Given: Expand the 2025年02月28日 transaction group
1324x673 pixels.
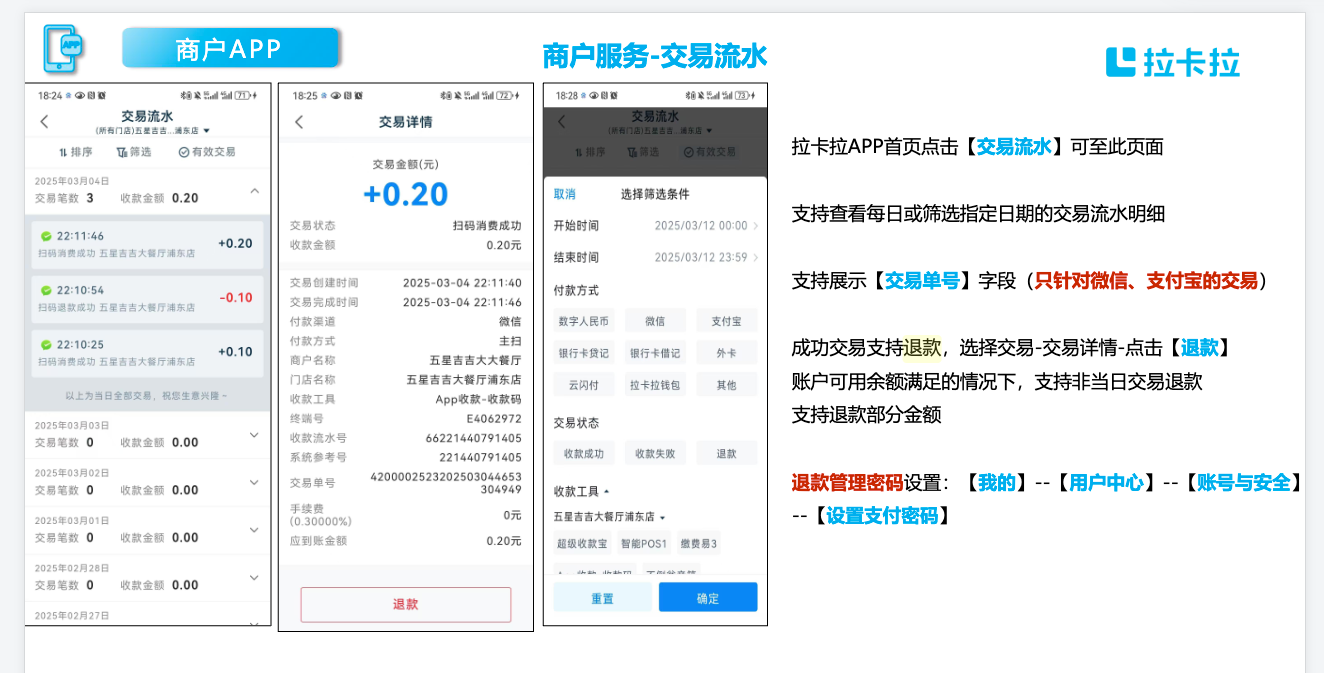Looking at the screenshot, I should pos(254,577).
